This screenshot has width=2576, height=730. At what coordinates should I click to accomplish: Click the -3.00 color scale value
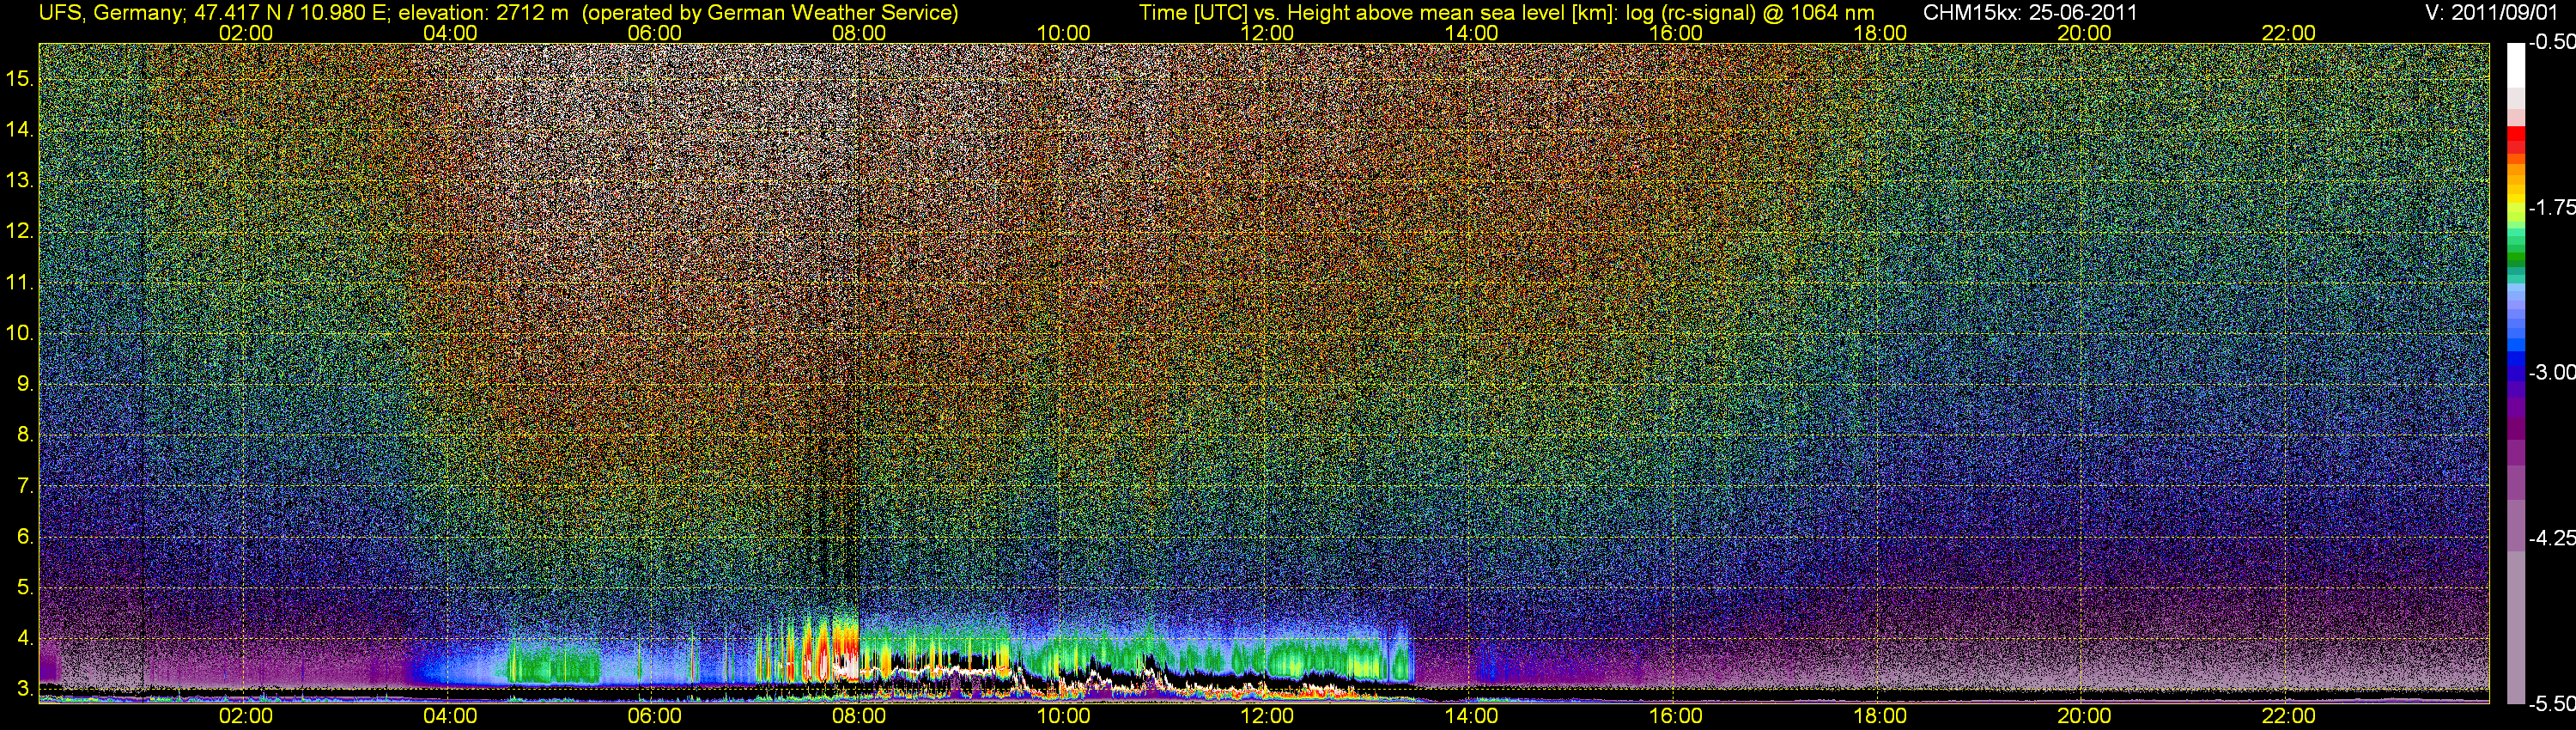(x=2551, y=372)
